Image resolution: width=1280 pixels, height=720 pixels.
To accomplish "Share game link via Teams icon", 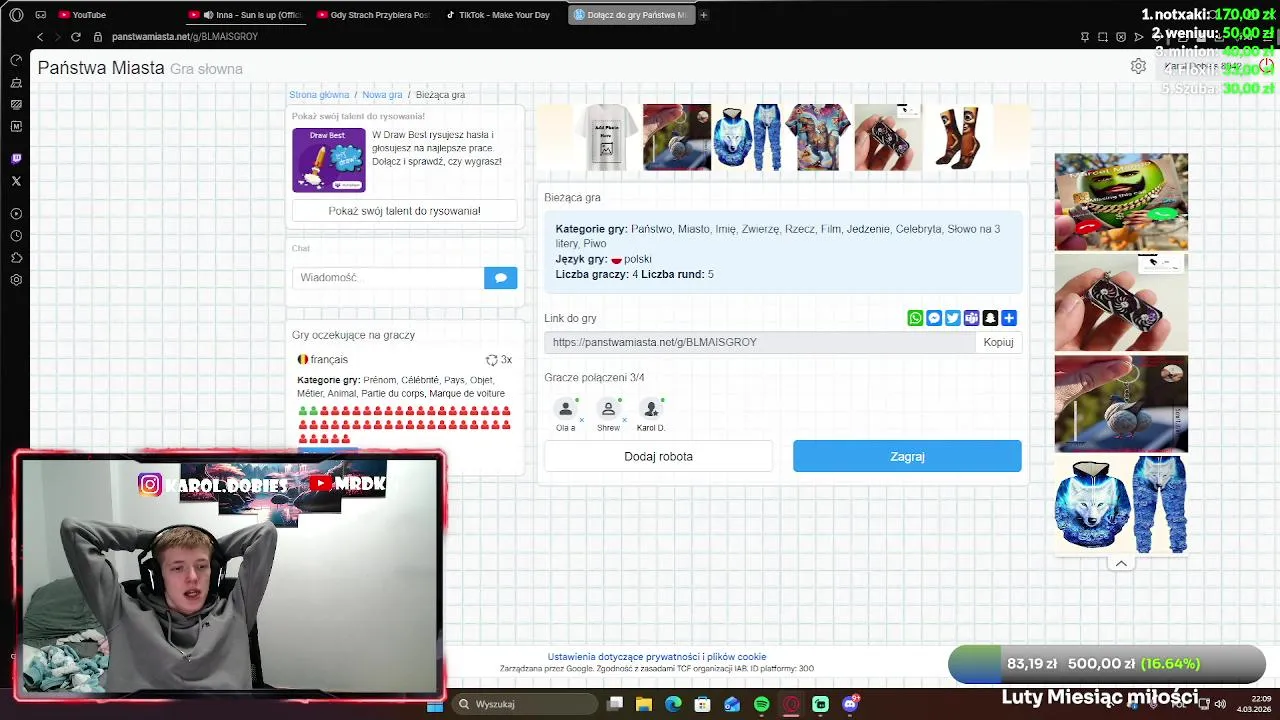I will 971,318.
